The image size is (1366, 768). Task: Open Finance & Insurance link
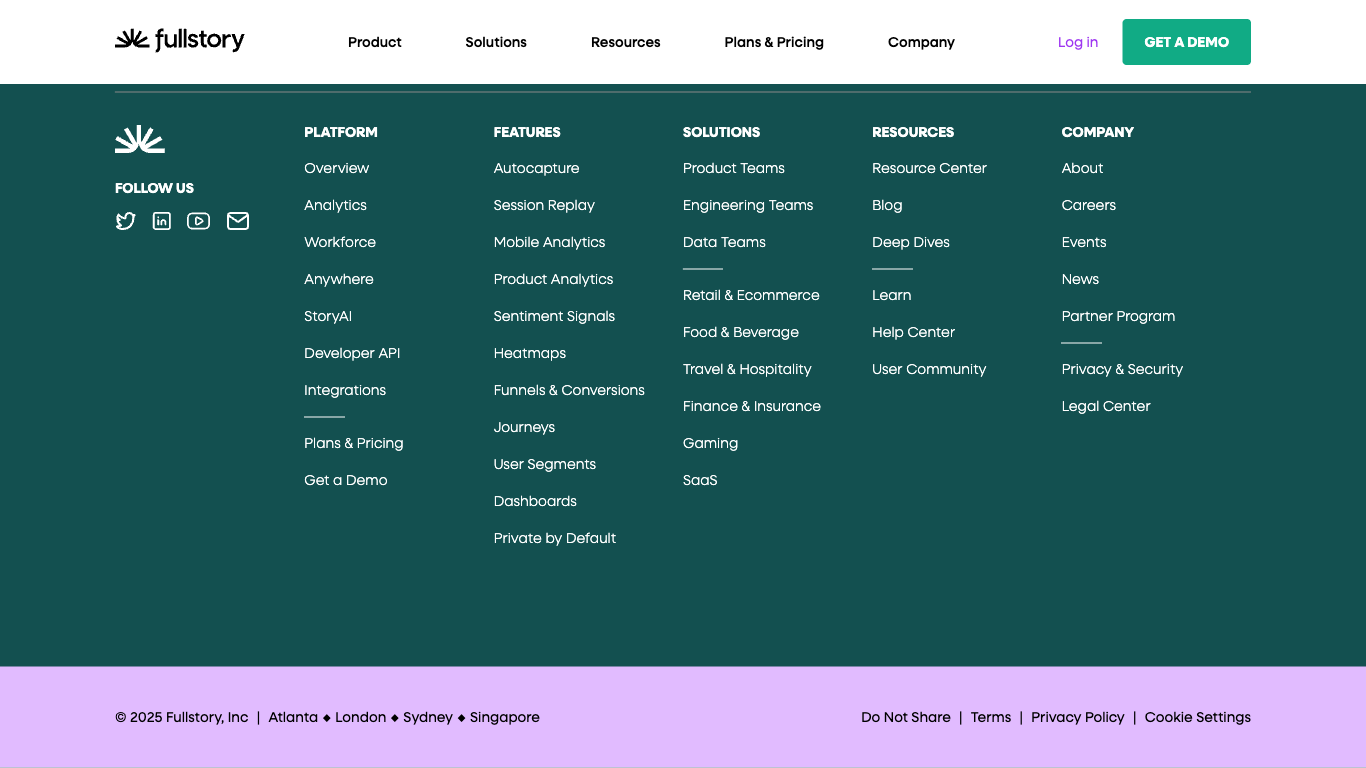[x=752, y=406]
